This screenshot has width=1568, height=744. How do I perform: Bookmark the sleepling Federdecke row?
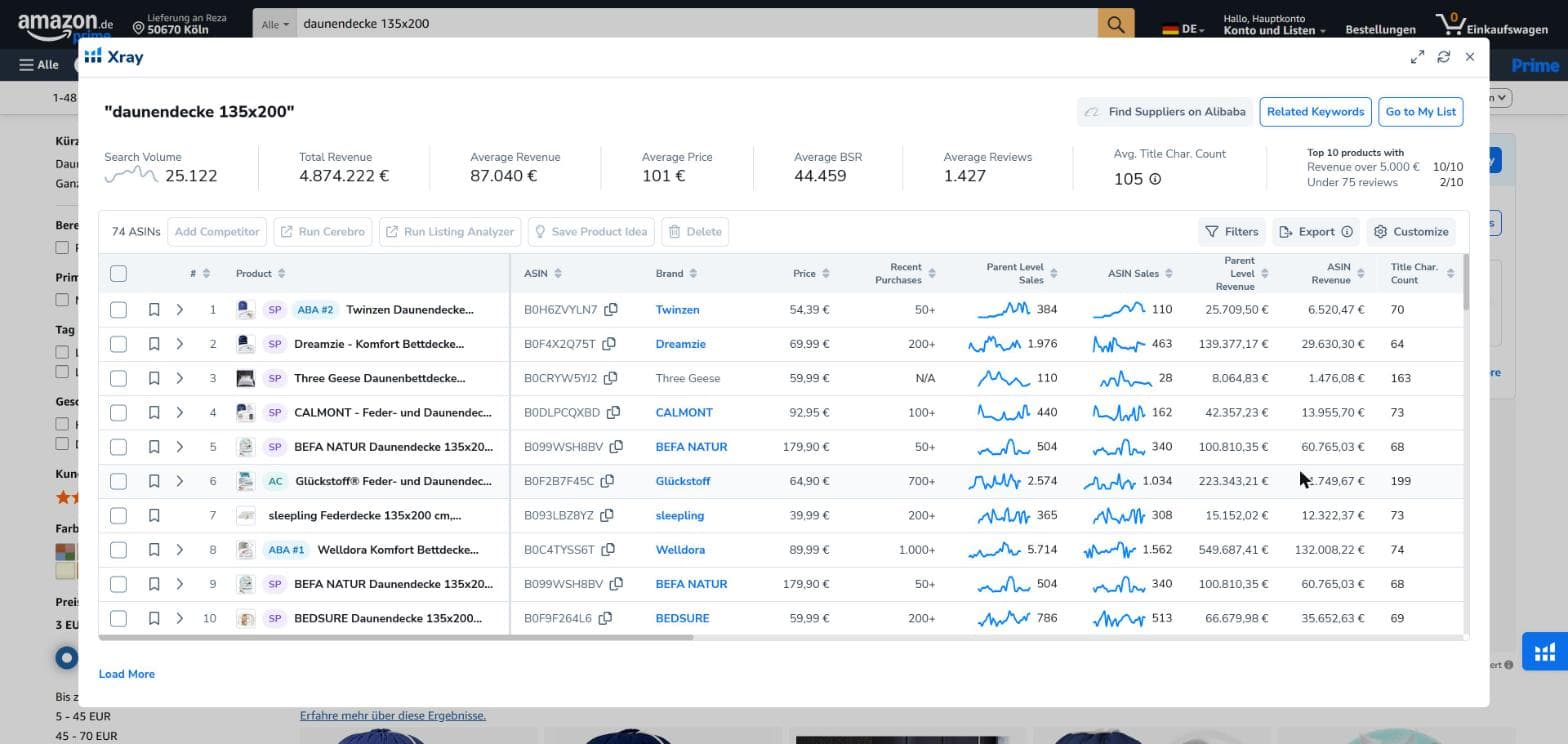pyautogui.click(x=154, y=516)
